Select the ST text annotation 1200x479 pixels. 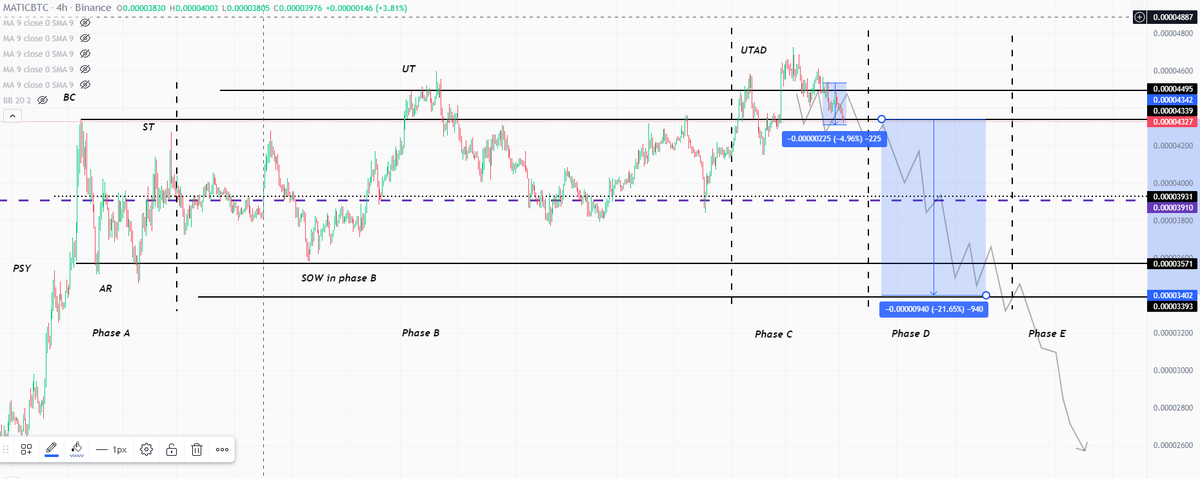(x=148, y=128)
